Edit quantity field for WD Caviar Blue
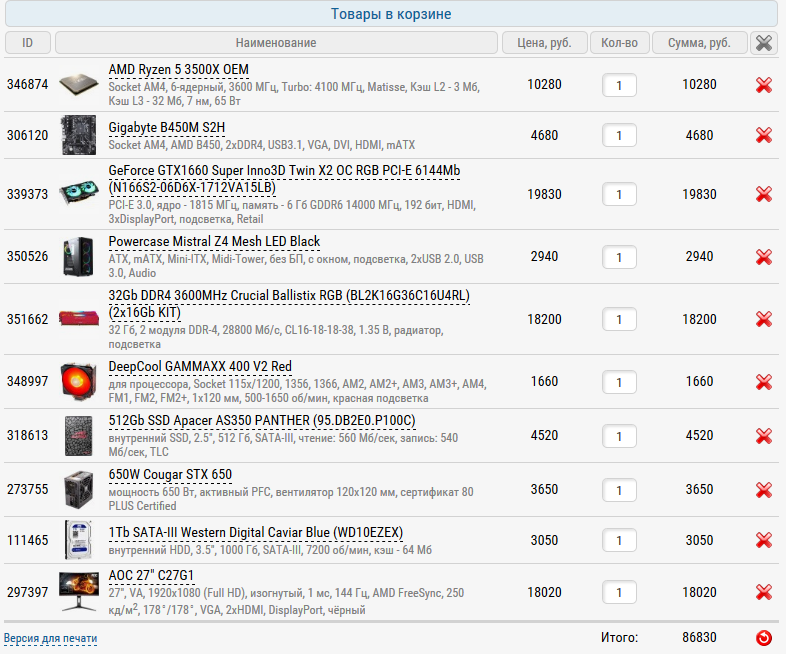The width and height of the screenshot is (786, 654). pyautogui.click(x=619, y=540)
